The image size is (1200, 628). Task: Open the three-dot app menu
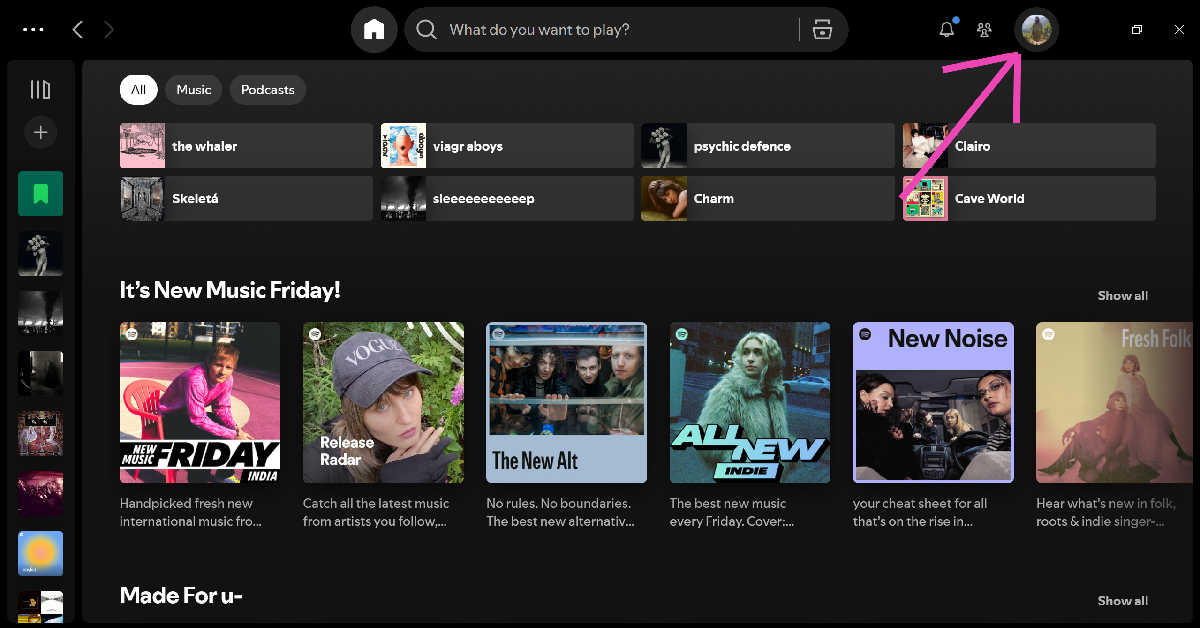33,30
